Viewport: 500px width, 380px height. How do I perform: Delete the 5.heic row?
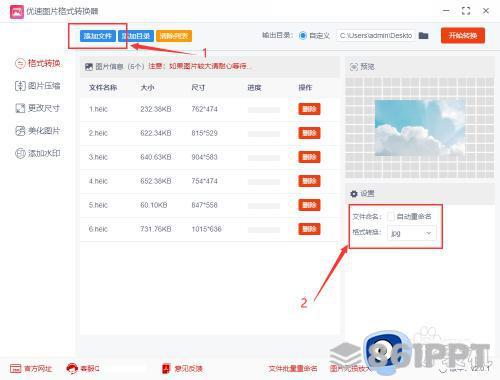point(309,205)
